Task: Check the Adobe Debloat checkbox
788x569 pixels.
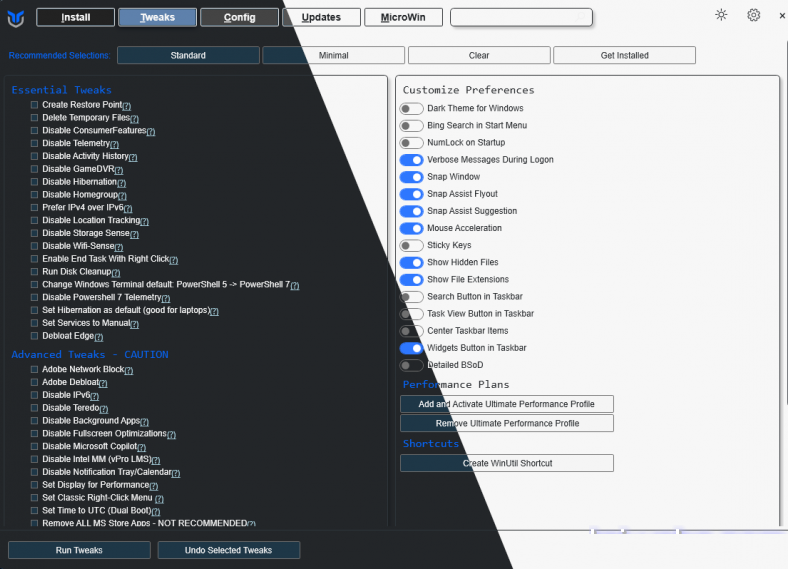Action: [34, 382]
